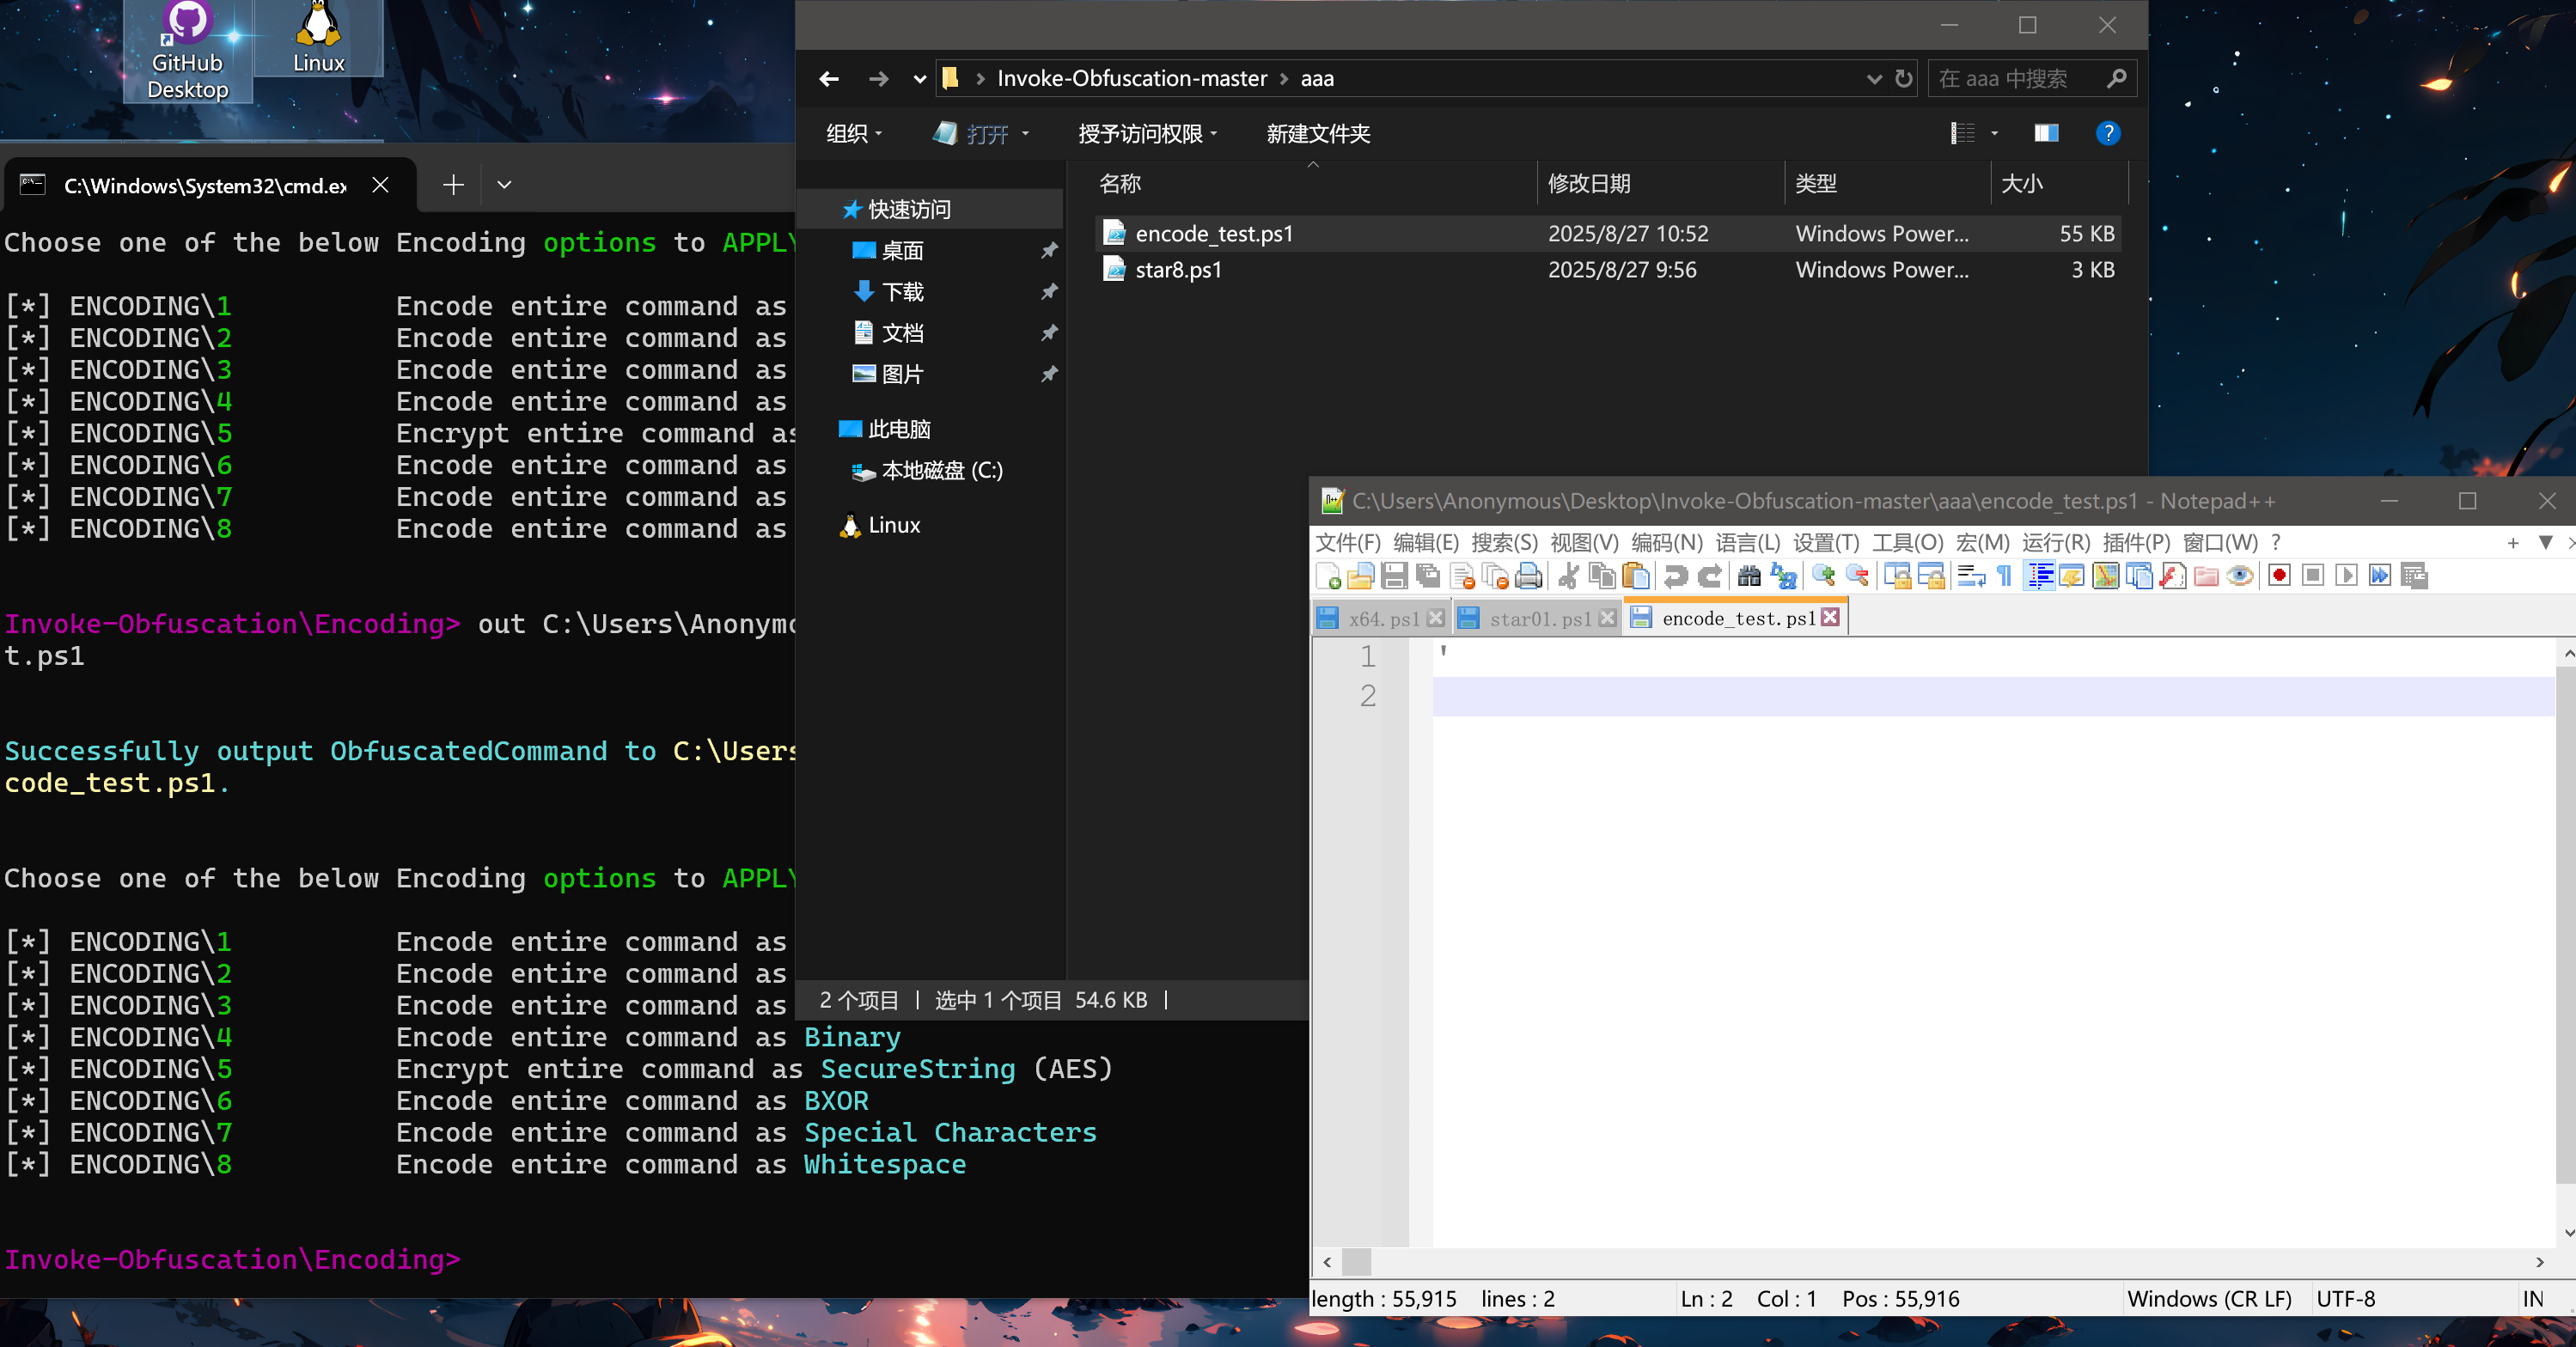Expand the 组织 dropdown in Explorer

click(x=854, y=134)
